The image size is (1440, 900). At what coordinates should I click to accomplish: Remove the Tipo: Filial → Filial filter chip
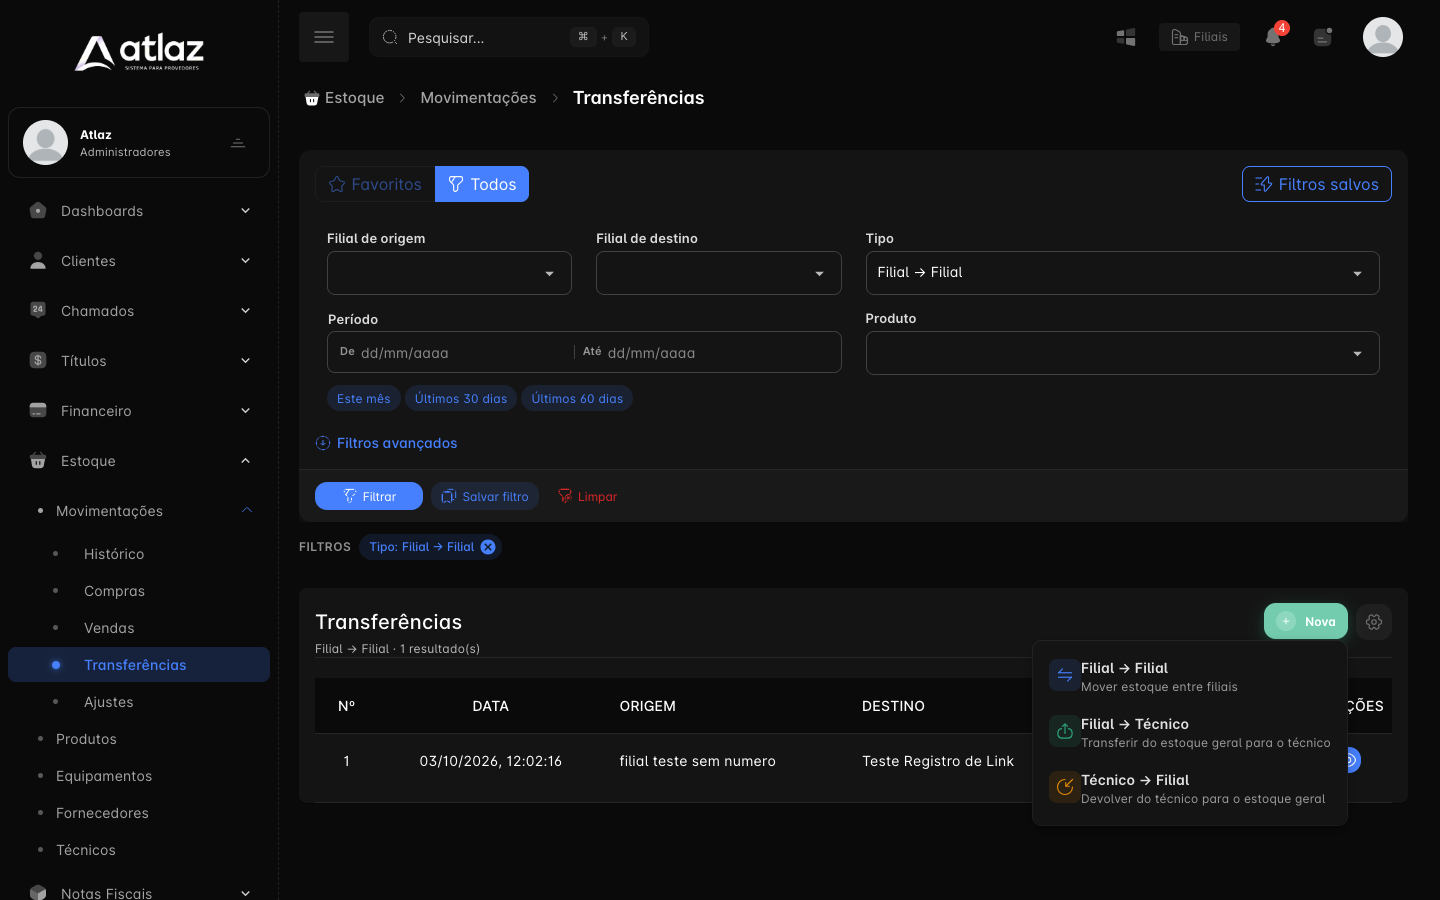pyautogui.click(x=488, y=547)
